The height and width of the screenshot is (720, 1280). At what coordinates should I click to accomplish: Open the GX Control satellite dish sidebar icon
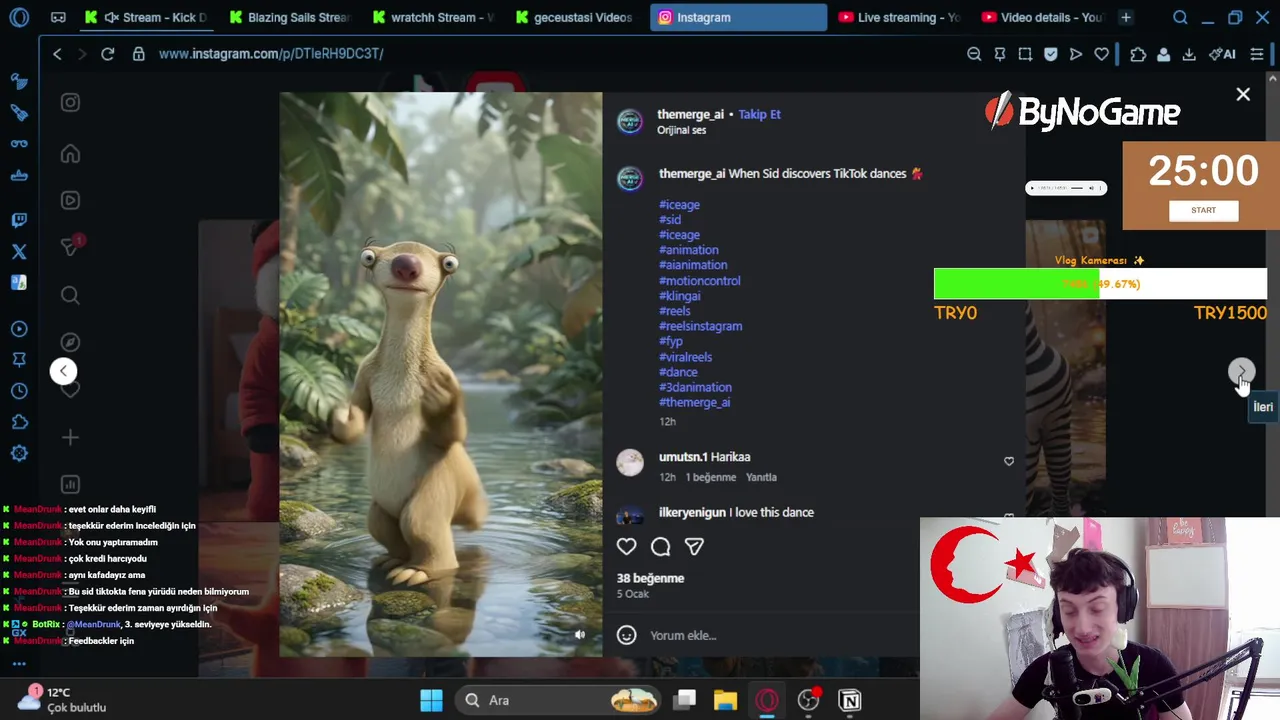pos(19,82)
